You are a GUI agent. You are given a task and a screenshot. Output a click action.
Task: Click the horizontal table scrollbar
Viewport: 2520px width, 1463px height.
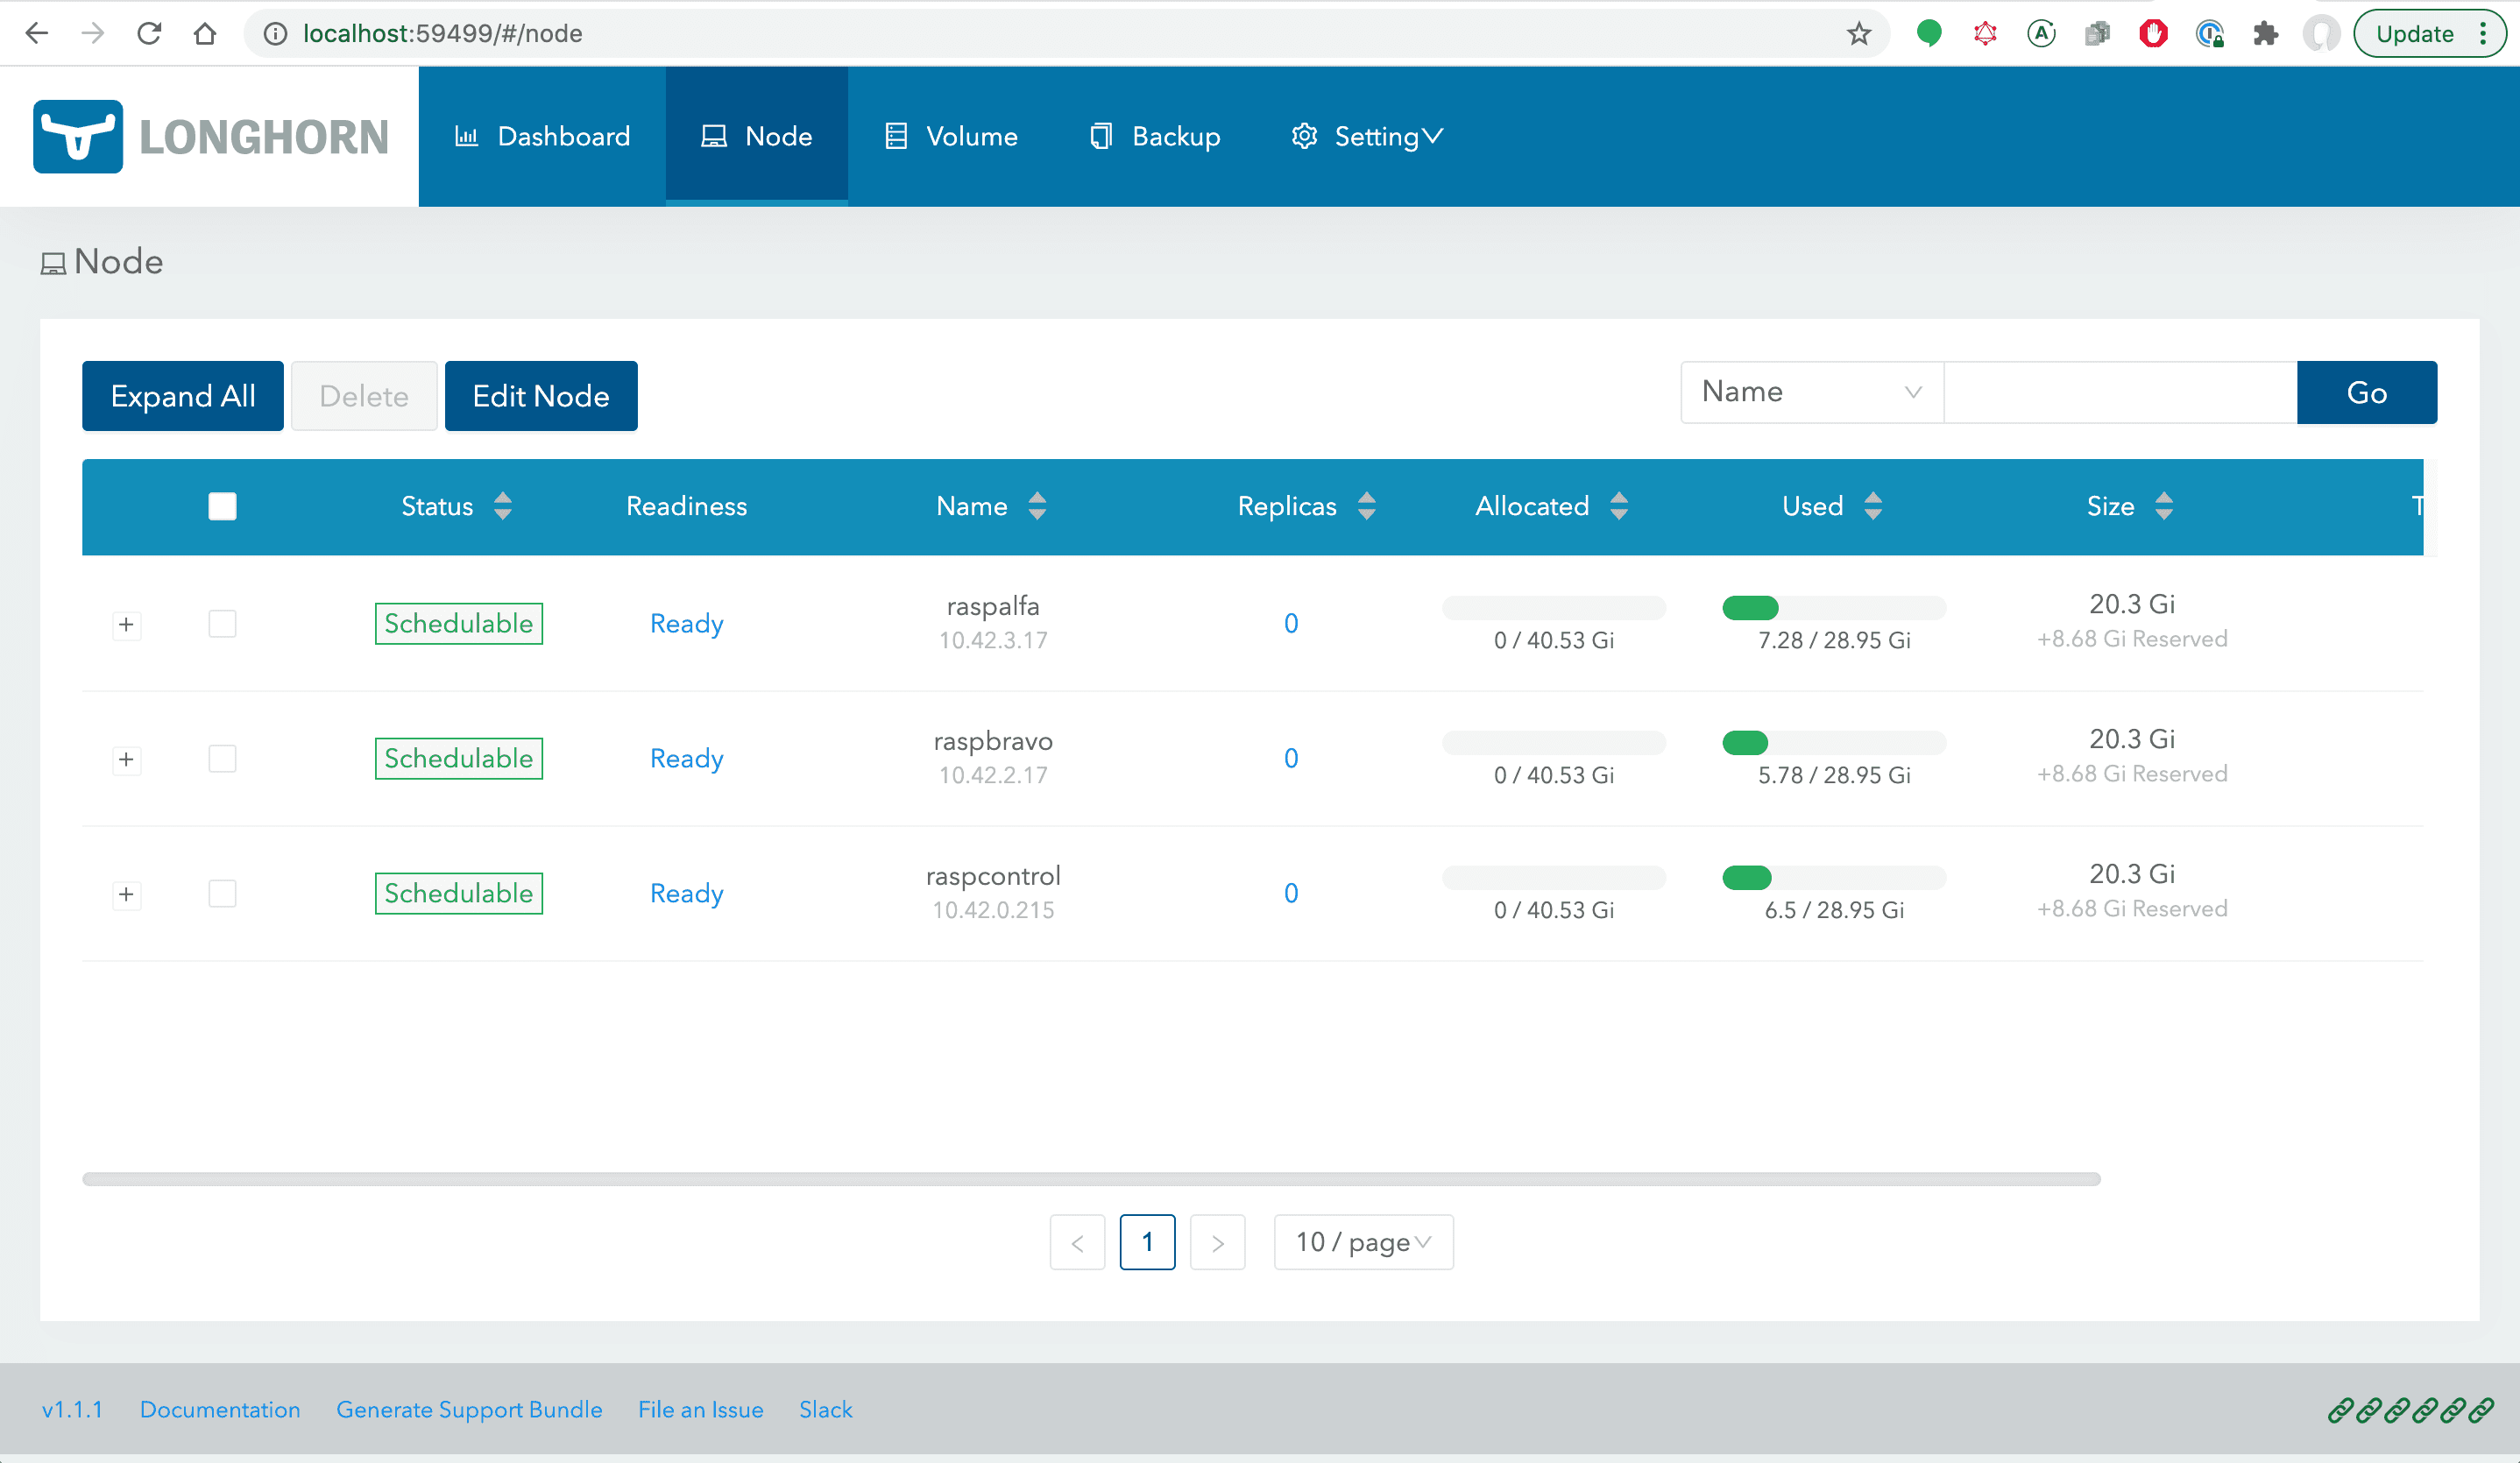tap(1090, 1179)
